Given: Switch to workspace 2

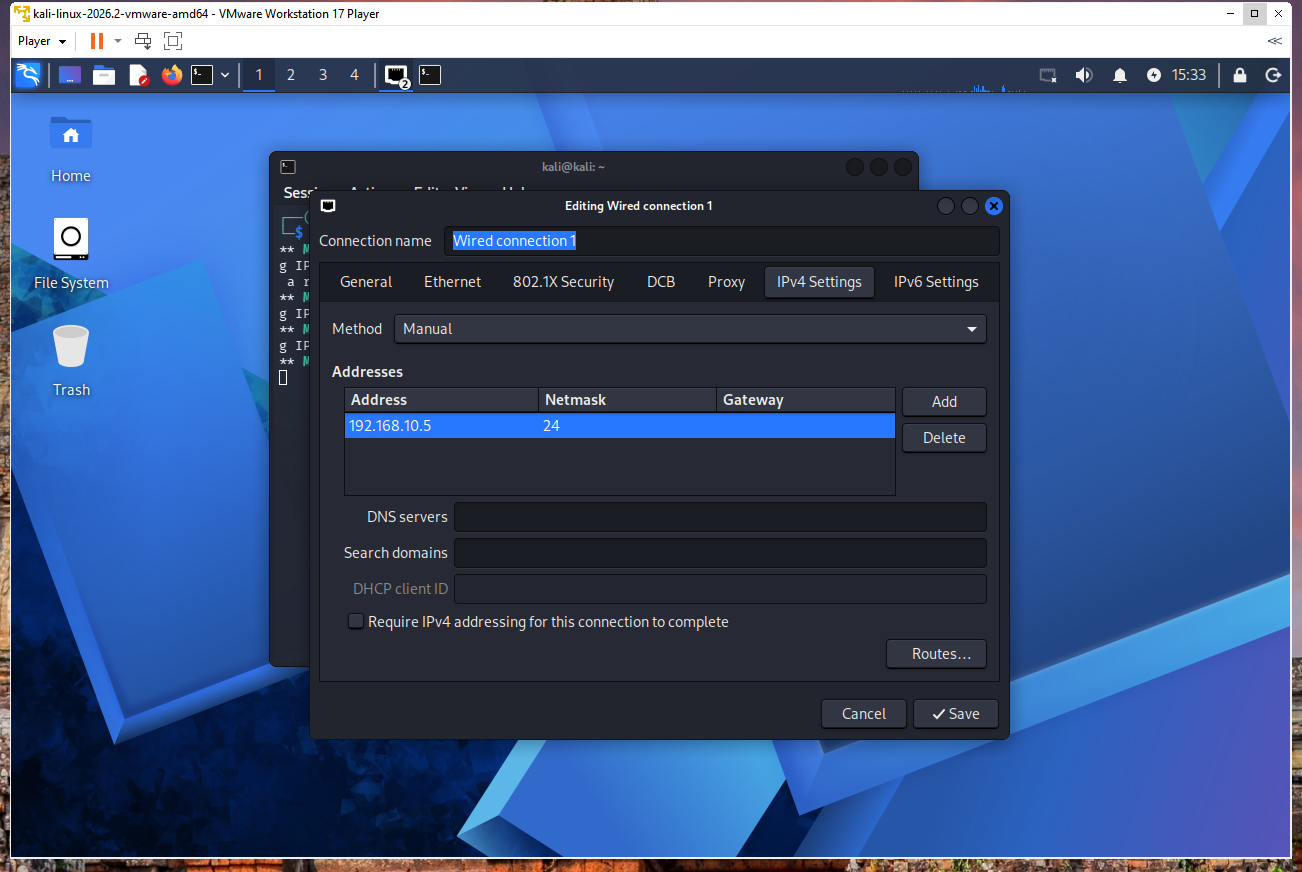Looking at the screenshot, I should (291, 75).
